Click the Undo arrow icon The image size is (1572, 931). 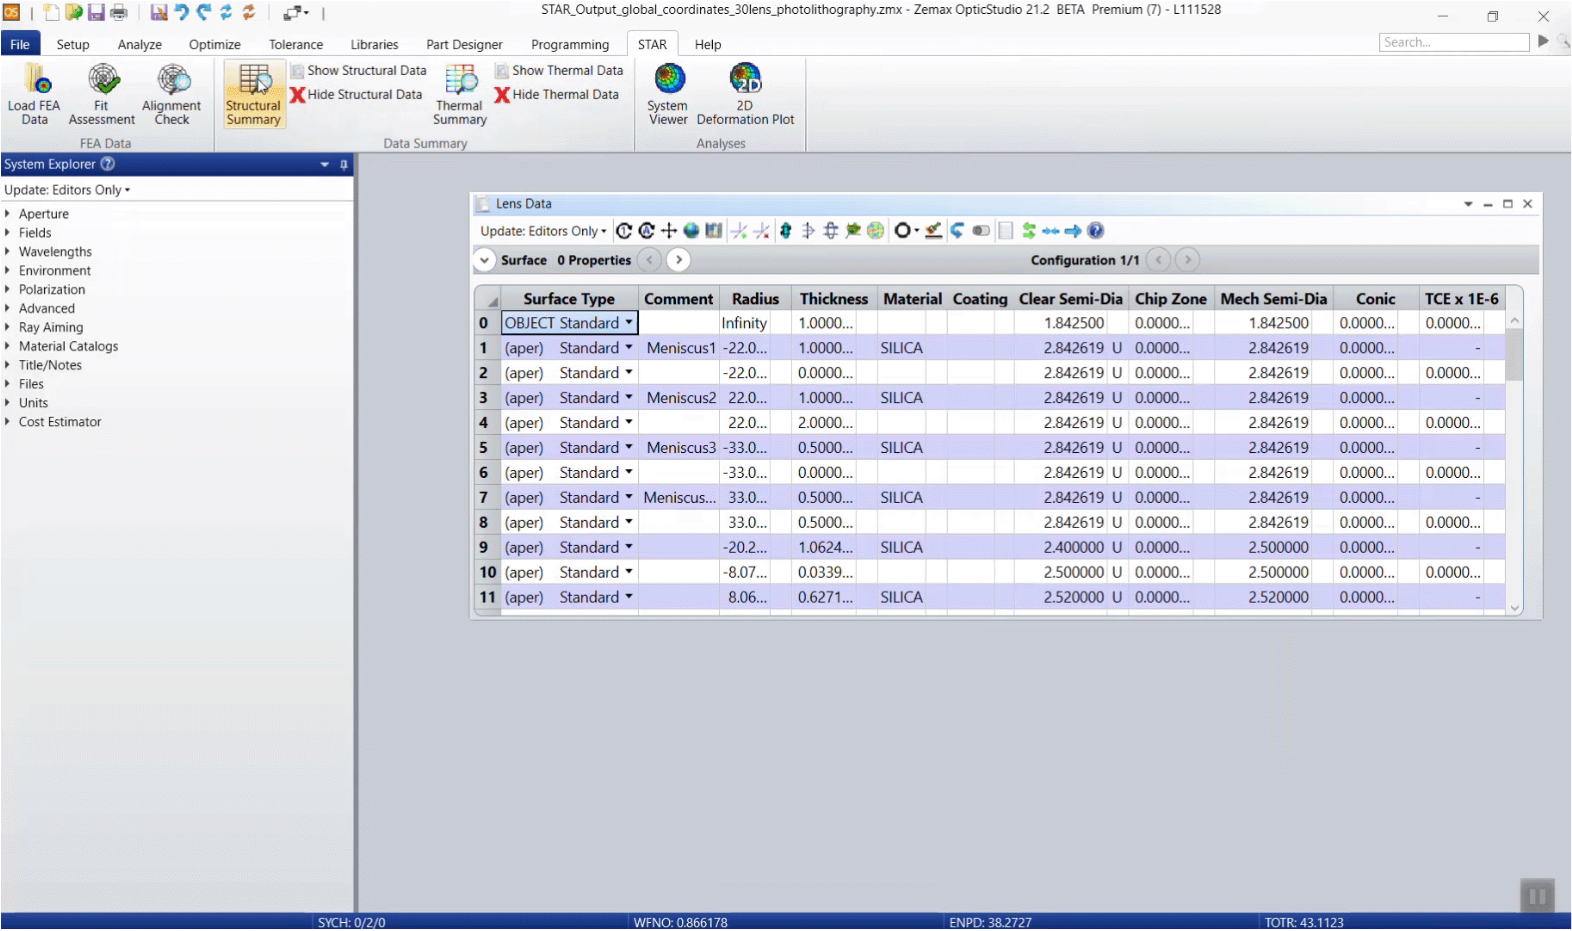[181, 13]
